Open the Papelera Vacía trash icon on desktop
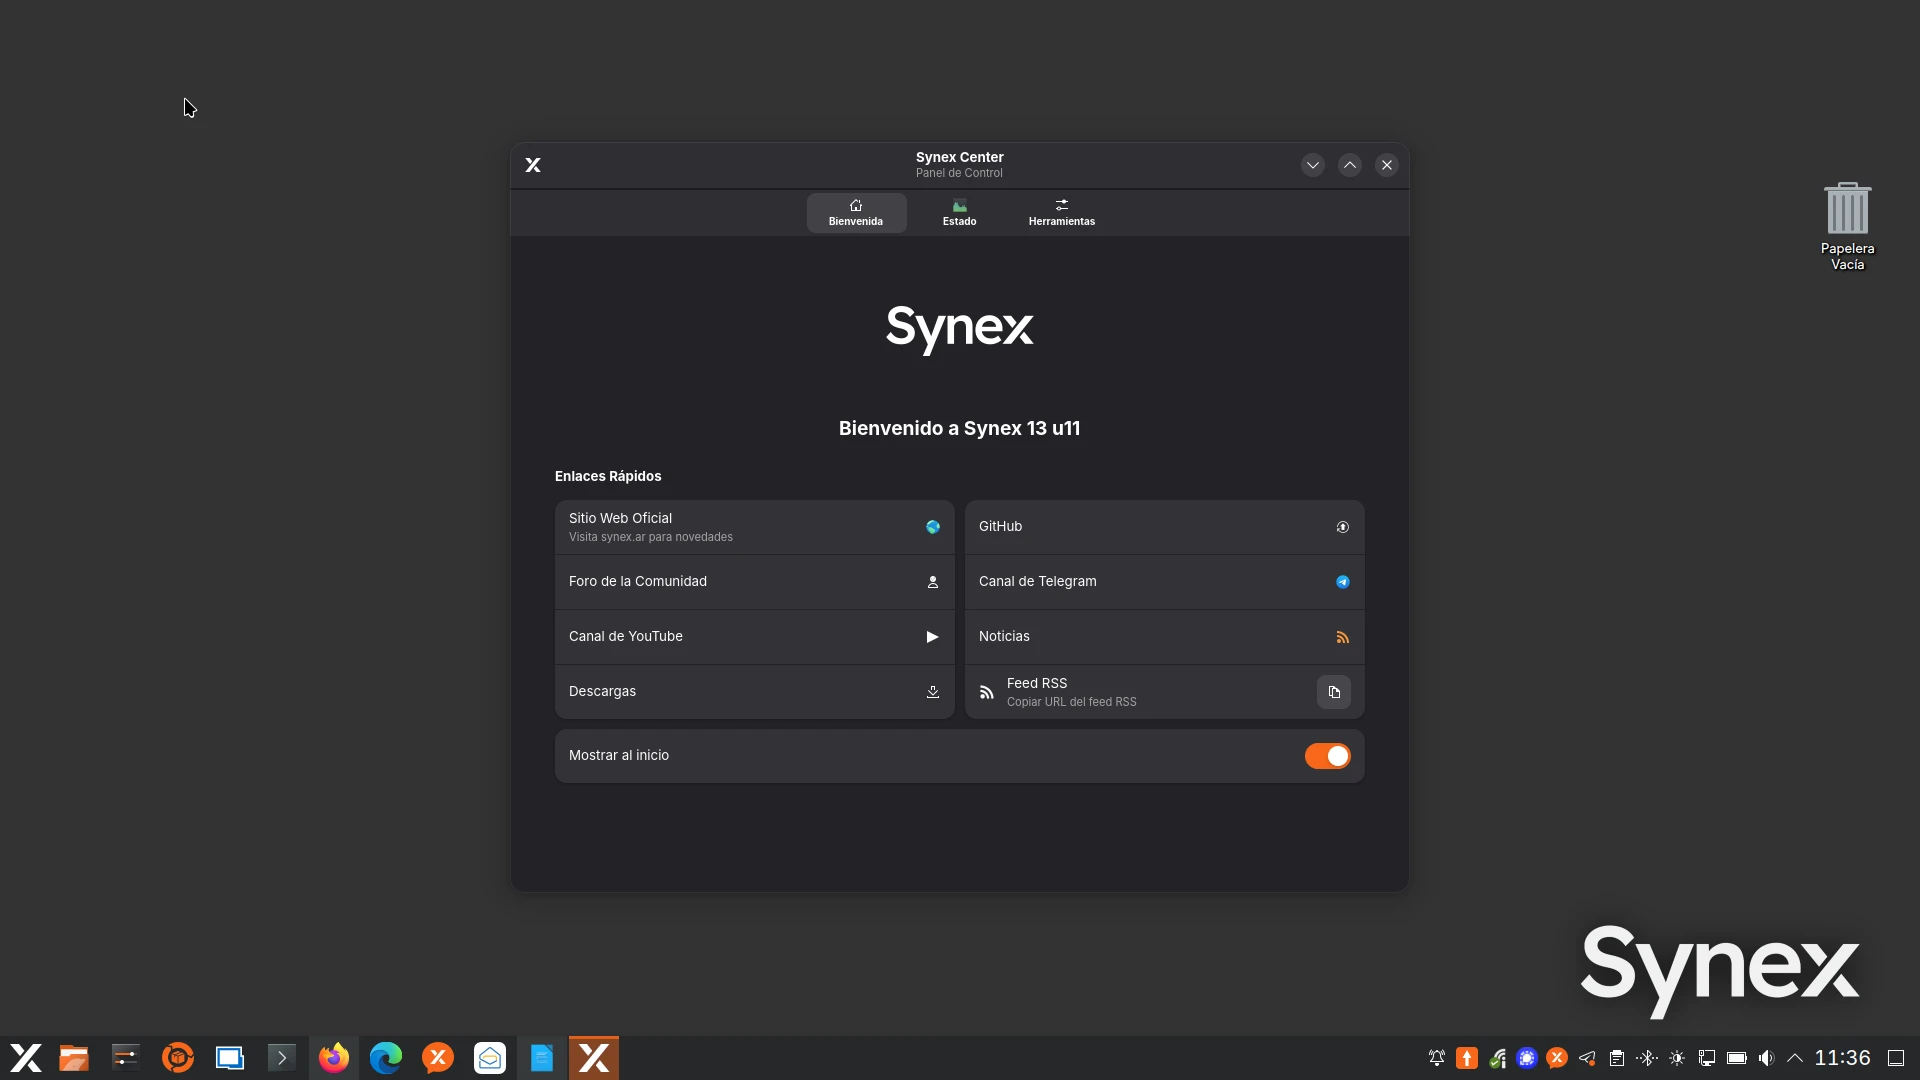This screenshot has width=1920, height=1080. pyautogui.click(x=1847, y=226)
